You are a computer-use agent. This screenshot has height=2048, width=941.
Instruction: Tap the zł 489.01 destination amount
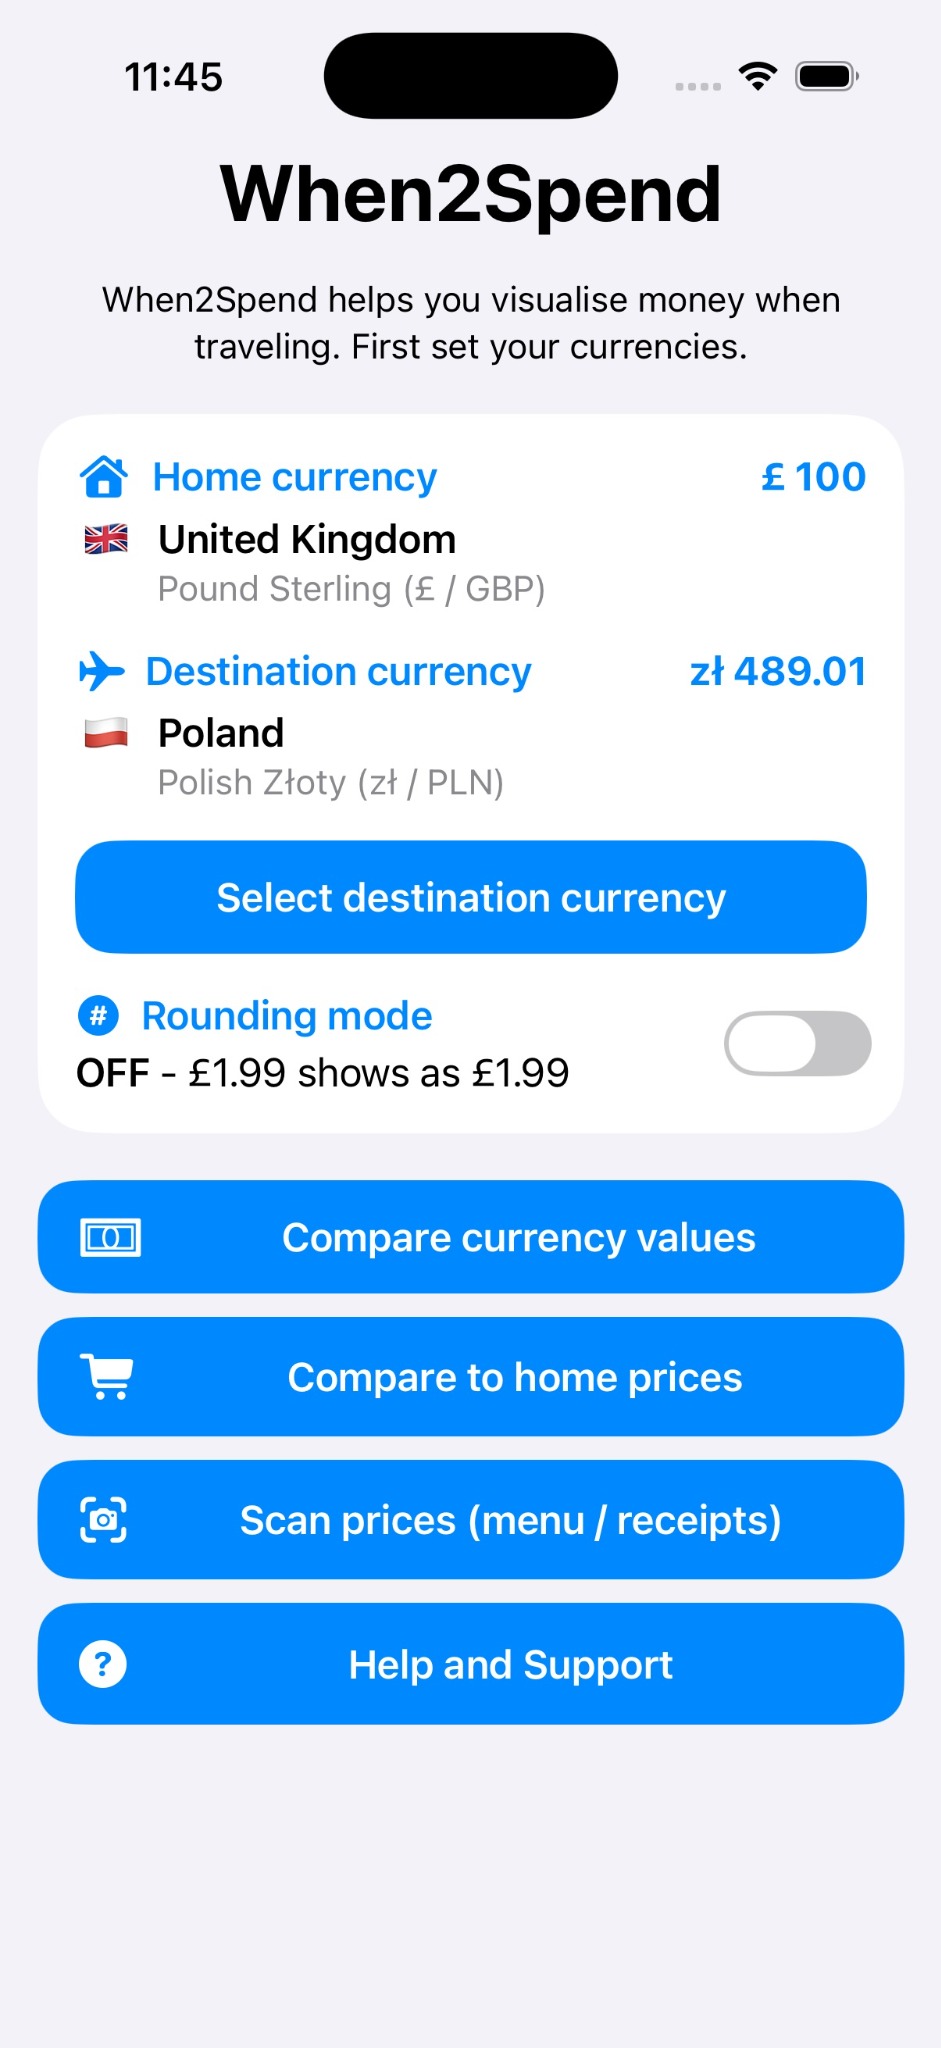click(x=778, y=671)
